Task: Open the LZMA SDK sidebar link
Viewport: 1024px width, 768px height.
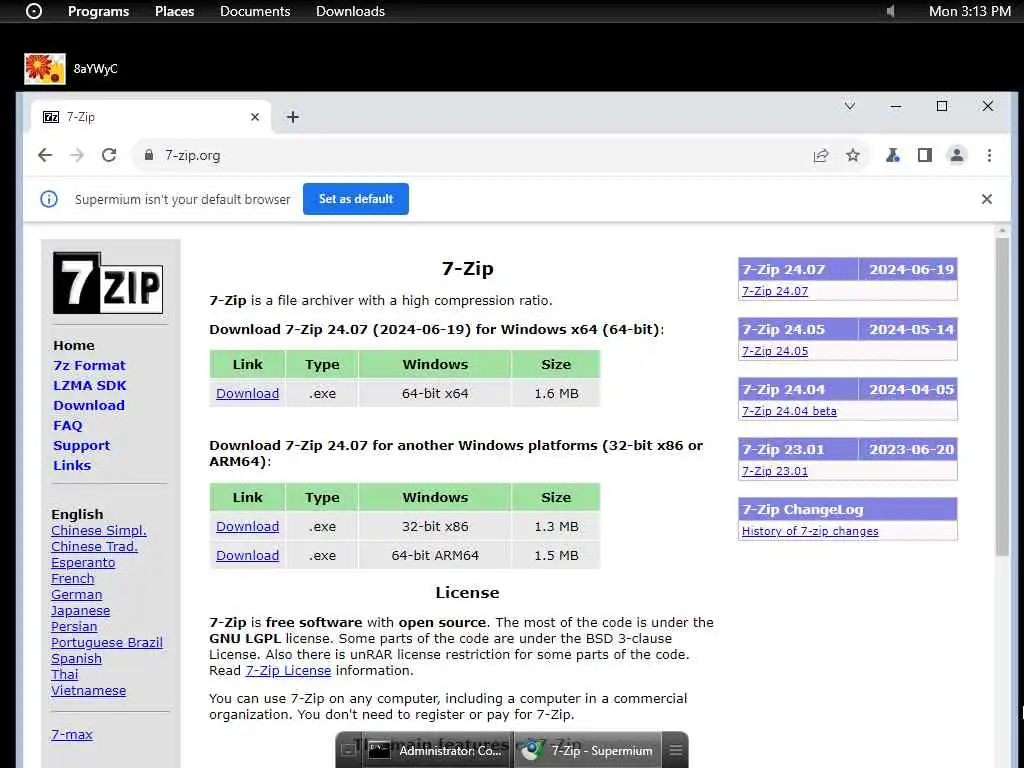Action: point(90,386)
